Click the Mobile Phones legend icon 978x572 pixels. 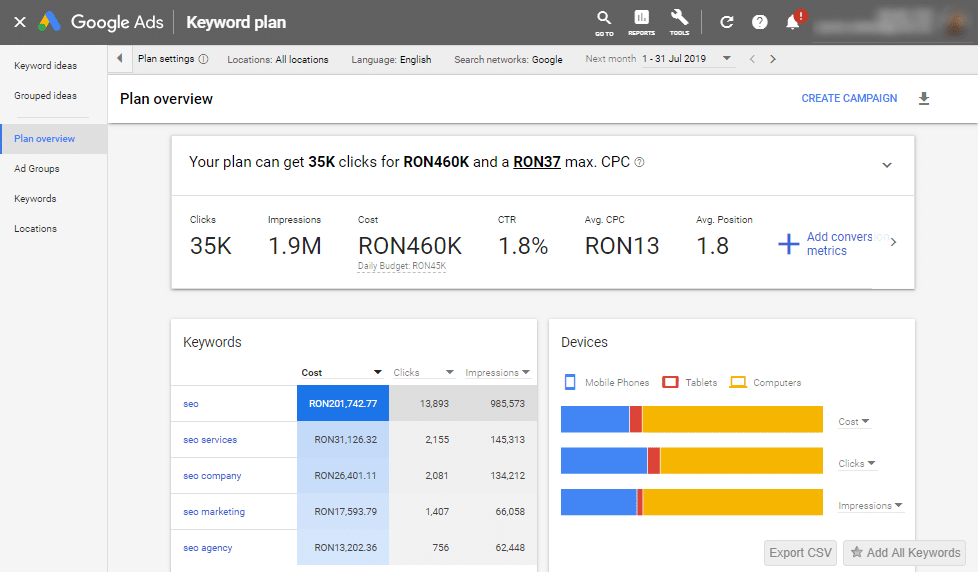click(569, 382)
